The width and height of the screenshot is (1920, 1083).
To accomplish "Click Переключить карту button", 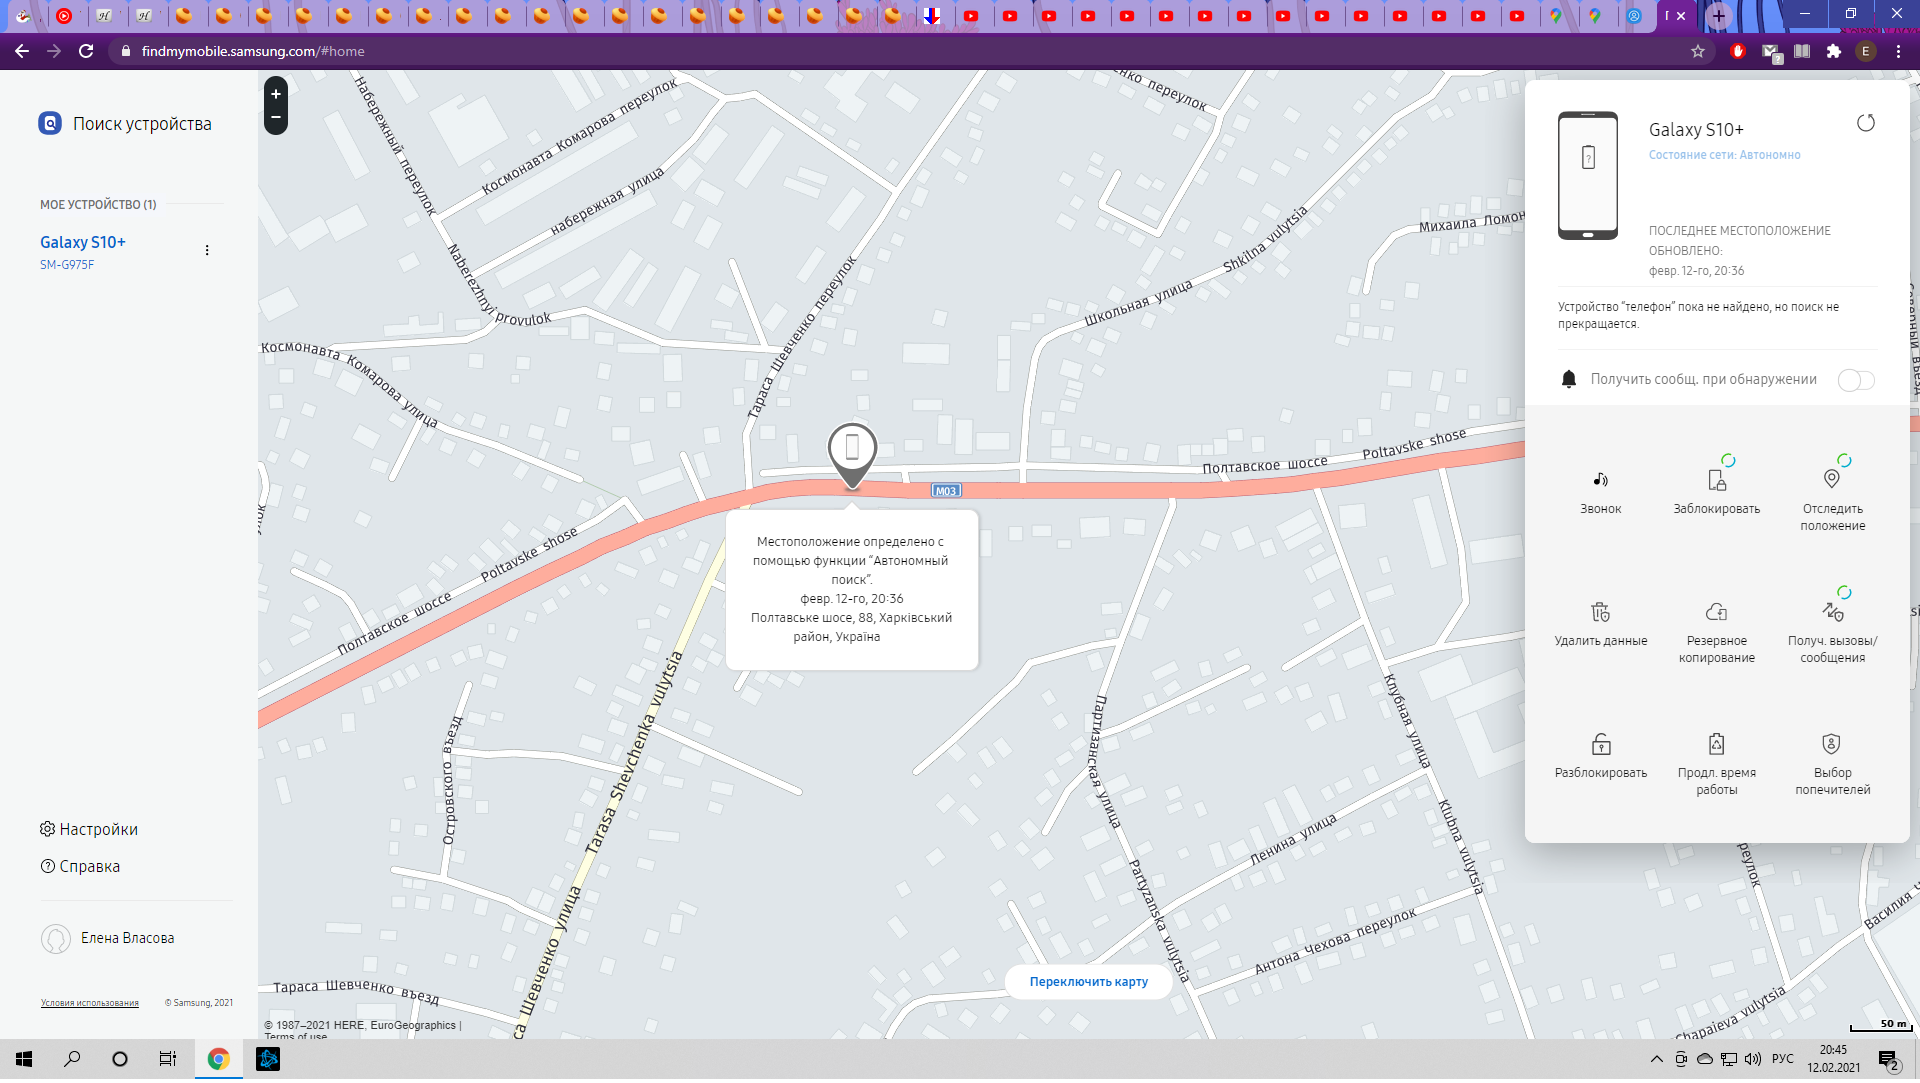I will (1088, 981).
